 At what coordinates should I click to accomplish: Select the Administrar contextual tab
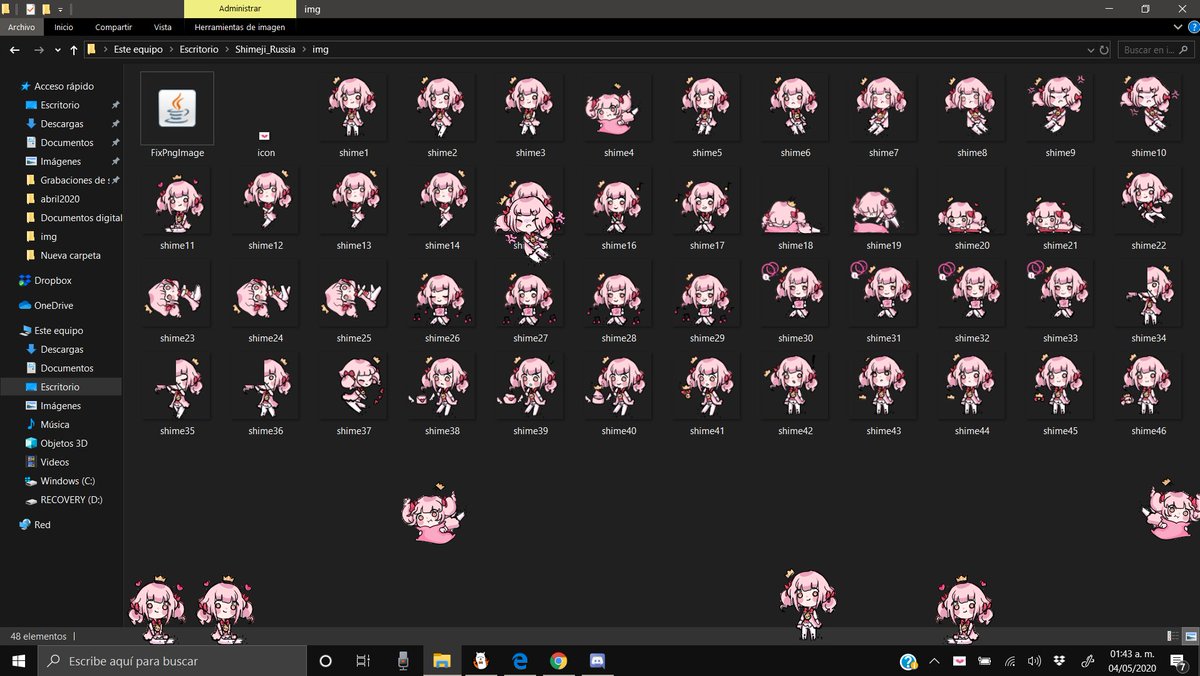(x=240, y=8)
